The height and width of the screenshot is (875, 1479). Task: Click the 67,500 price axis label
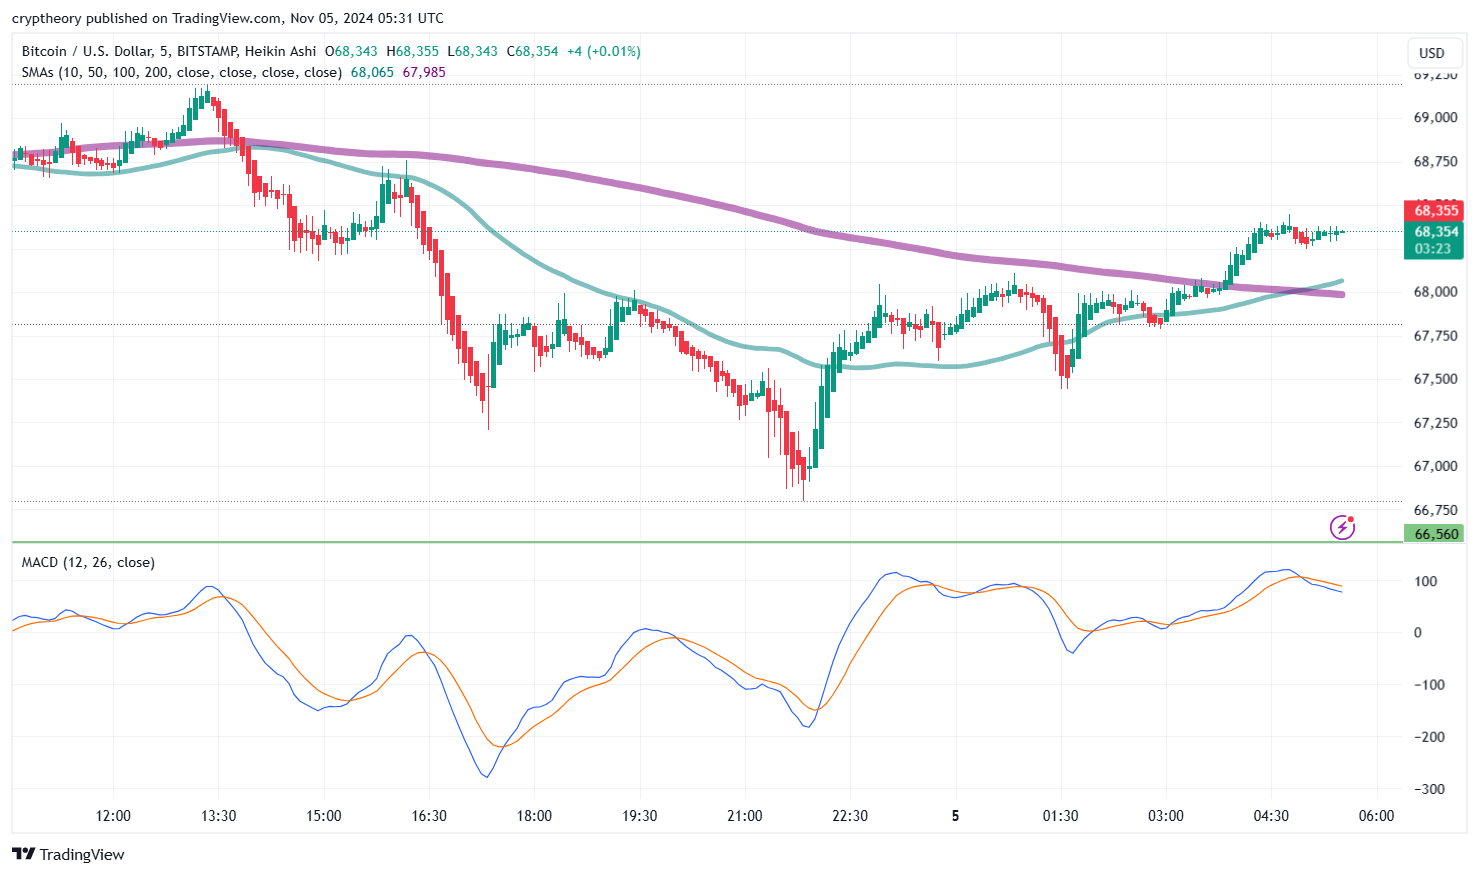pyautogui.click(x=1435, y=379)
